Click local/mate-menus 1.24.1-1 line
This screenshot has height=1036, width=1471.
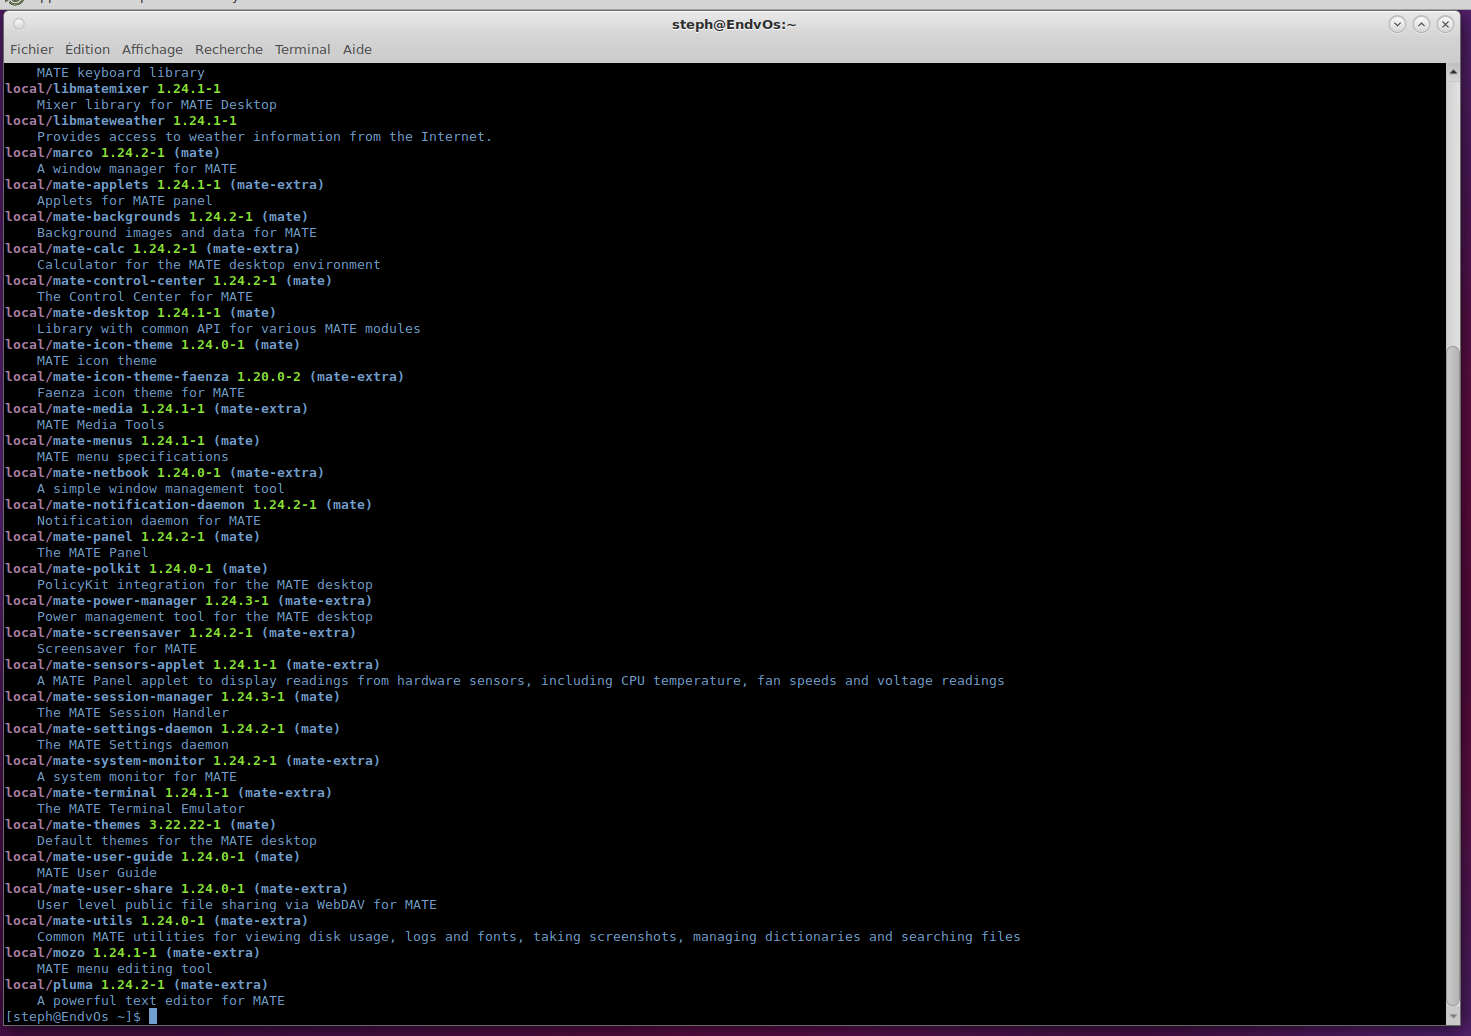[133, 440]
